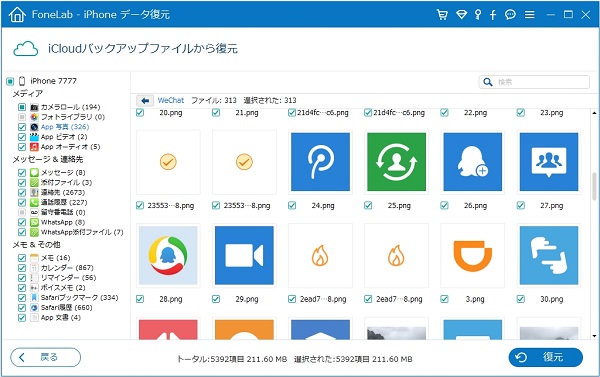Uncheck the 3.png file checkbox
600x377 pixels.
click(x=444, y=299)
